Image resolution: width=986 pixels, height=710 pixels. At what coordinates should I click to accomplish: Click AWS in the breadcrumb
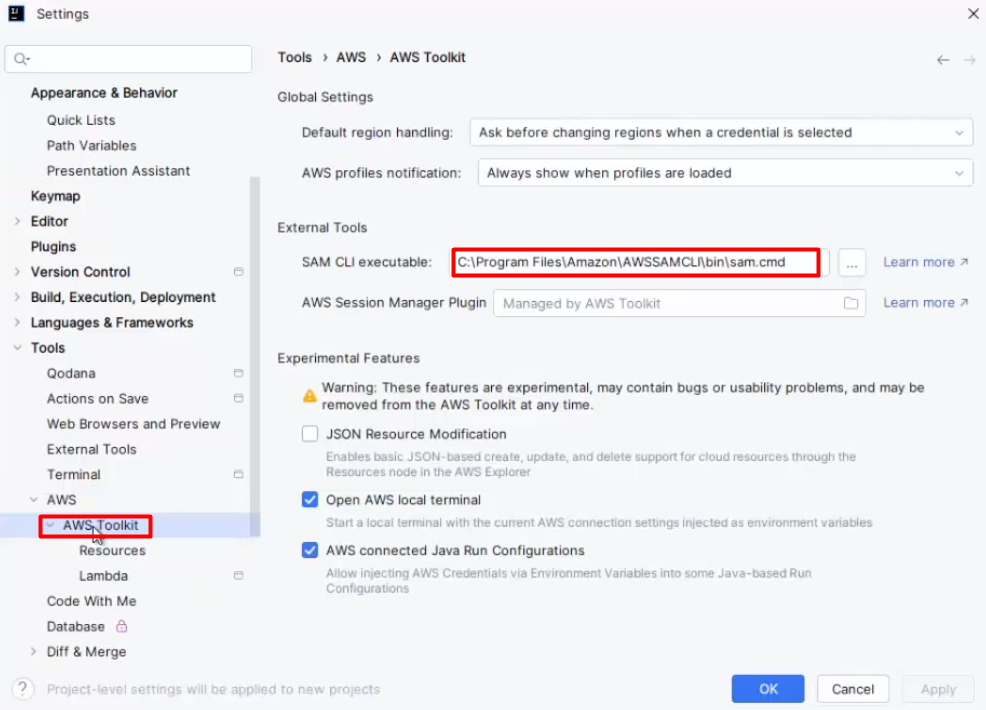(x=351, y=57)
